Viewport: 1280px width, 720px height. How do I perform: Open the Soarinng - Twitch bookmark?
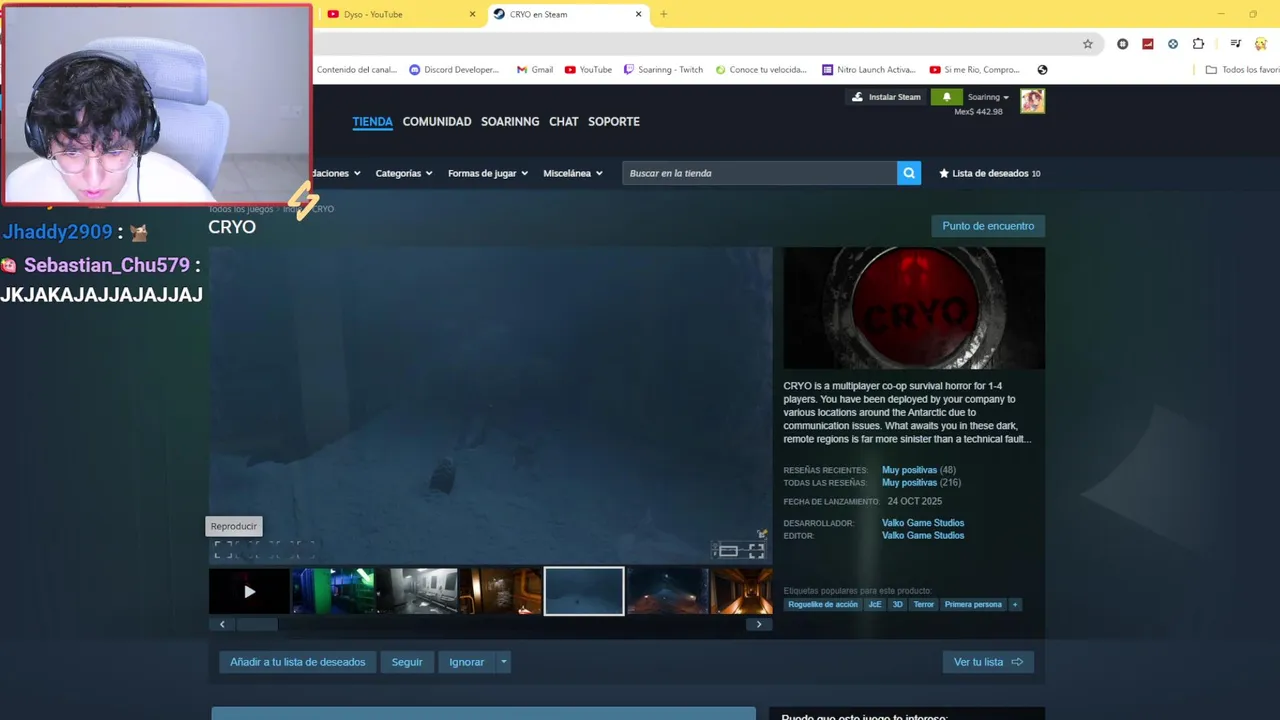point(662,70)
